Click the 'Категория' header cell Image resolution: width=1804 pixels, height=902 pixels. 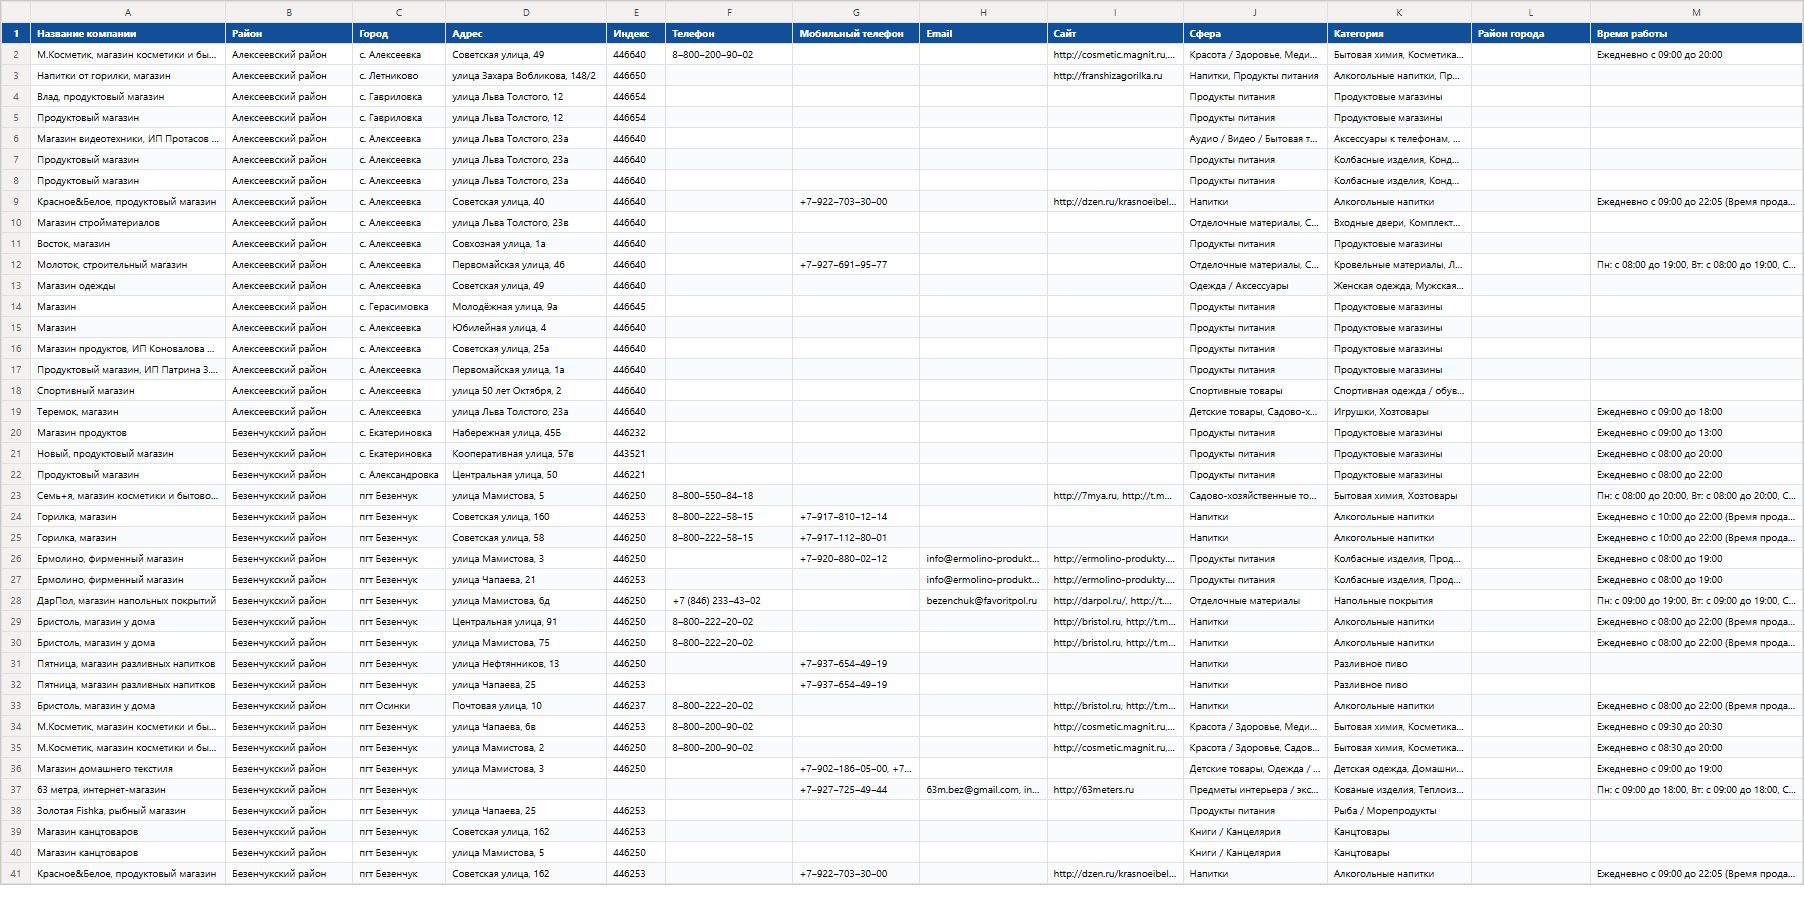1399,34
